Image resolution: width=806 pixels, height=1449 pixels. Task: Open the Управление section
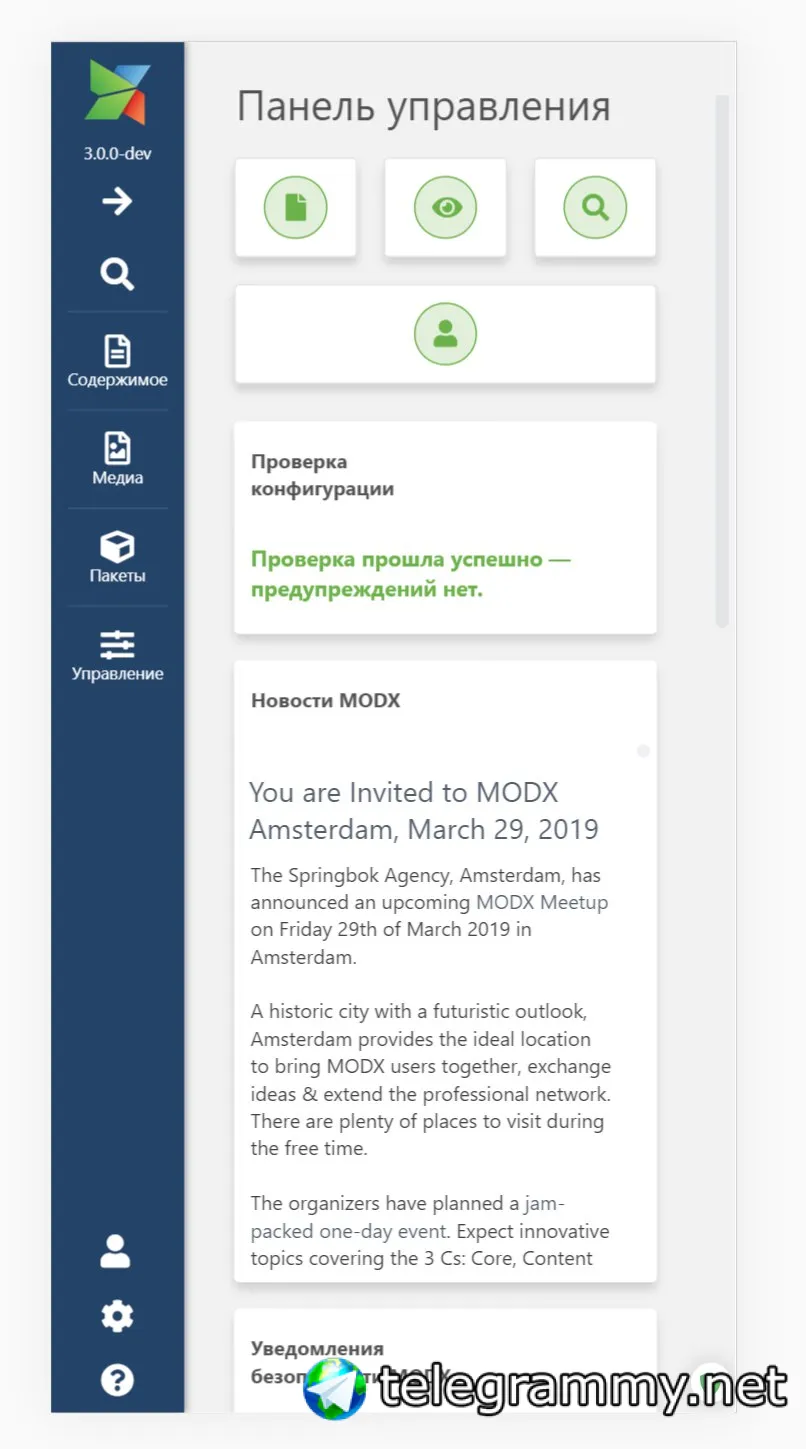(x=117, y=655)
